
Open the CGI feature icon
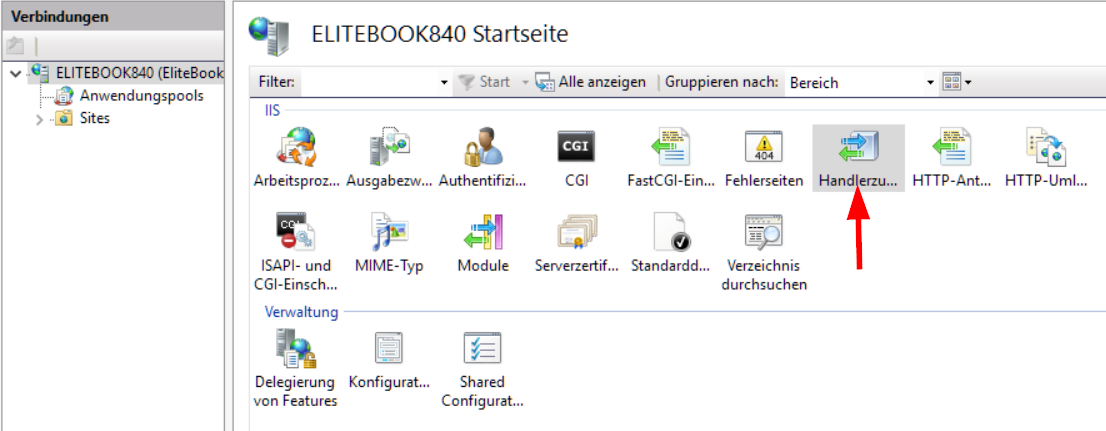coord(576,147)
